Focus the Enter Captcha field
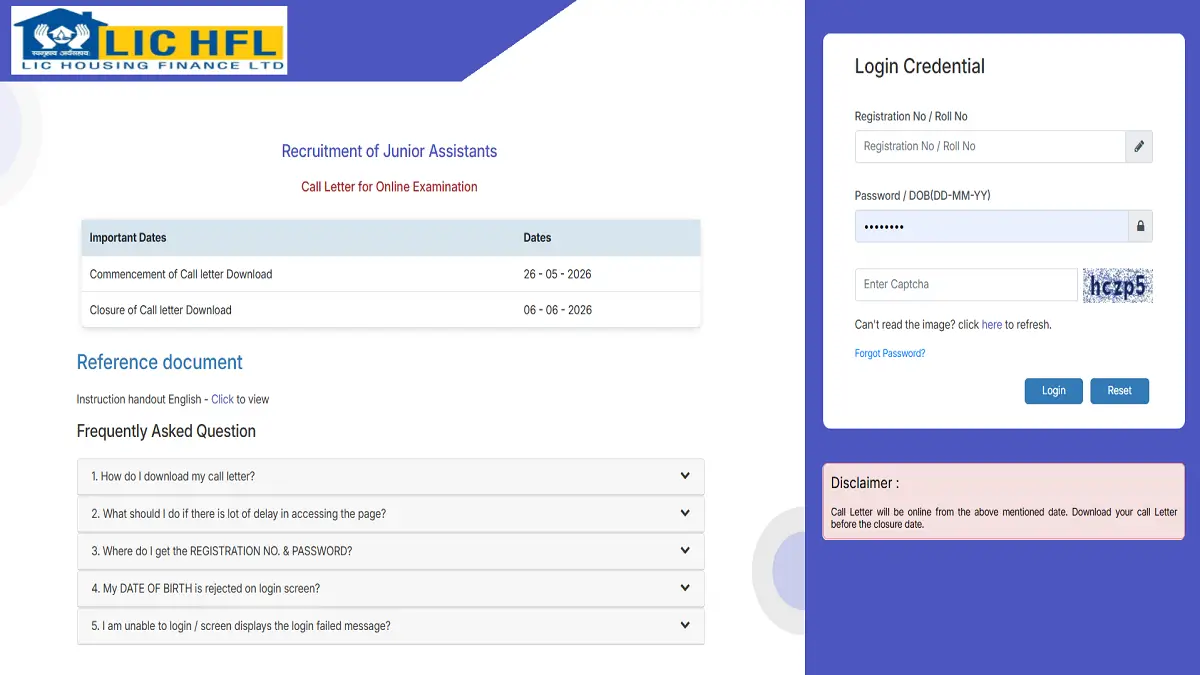Viewport: 1200px width, 675px height. click(x=966, y=284)
